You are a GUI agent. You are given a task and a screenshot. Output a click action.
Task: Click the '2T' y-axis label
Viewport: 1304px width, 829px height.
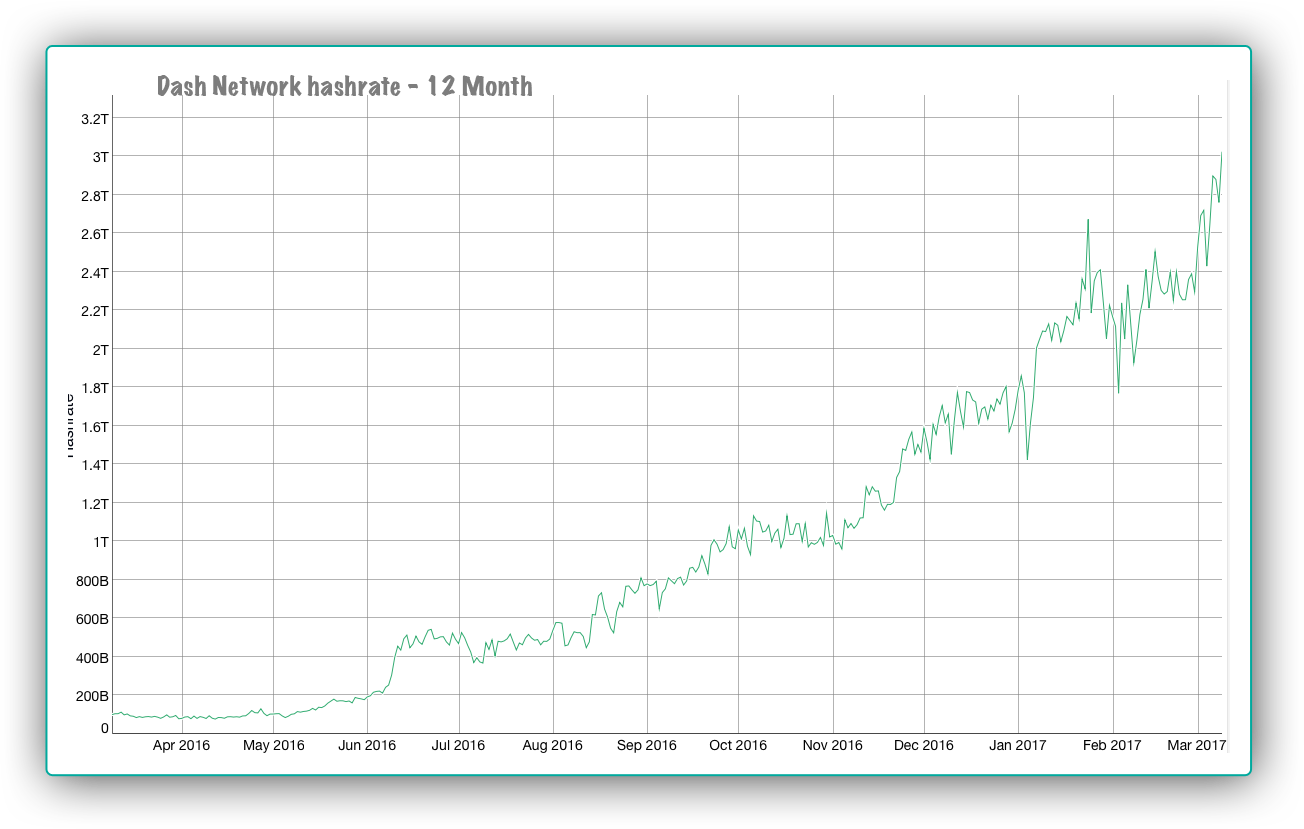[x=100, y=350]
